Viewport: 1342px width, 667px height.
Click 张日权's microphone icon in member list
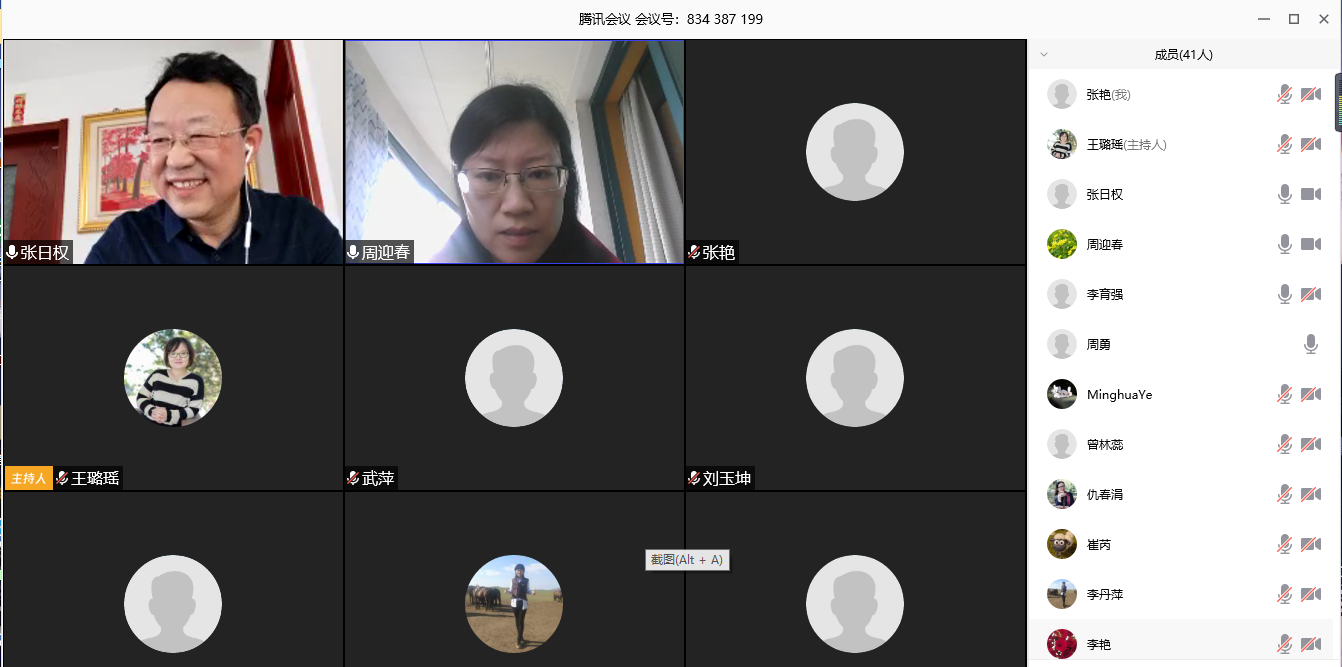pos(1284,195)
